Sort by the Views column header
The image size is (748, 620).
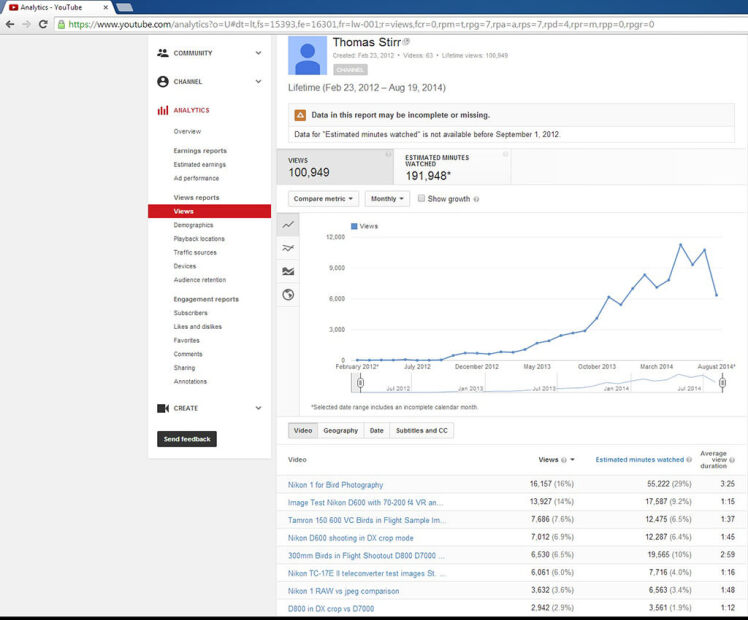coord(549,460)
